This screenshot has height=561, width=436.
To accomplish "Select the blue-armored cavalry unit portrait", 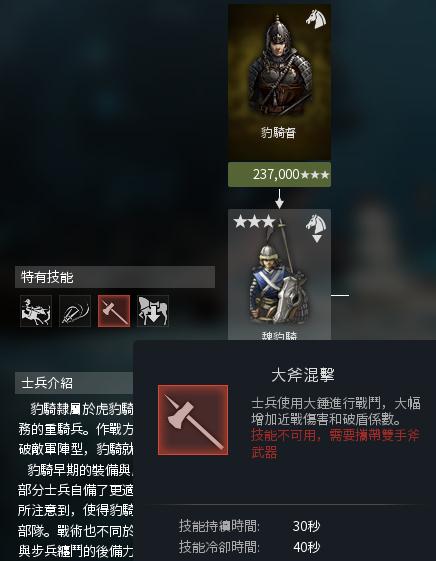I will click(x=279, y=274).
